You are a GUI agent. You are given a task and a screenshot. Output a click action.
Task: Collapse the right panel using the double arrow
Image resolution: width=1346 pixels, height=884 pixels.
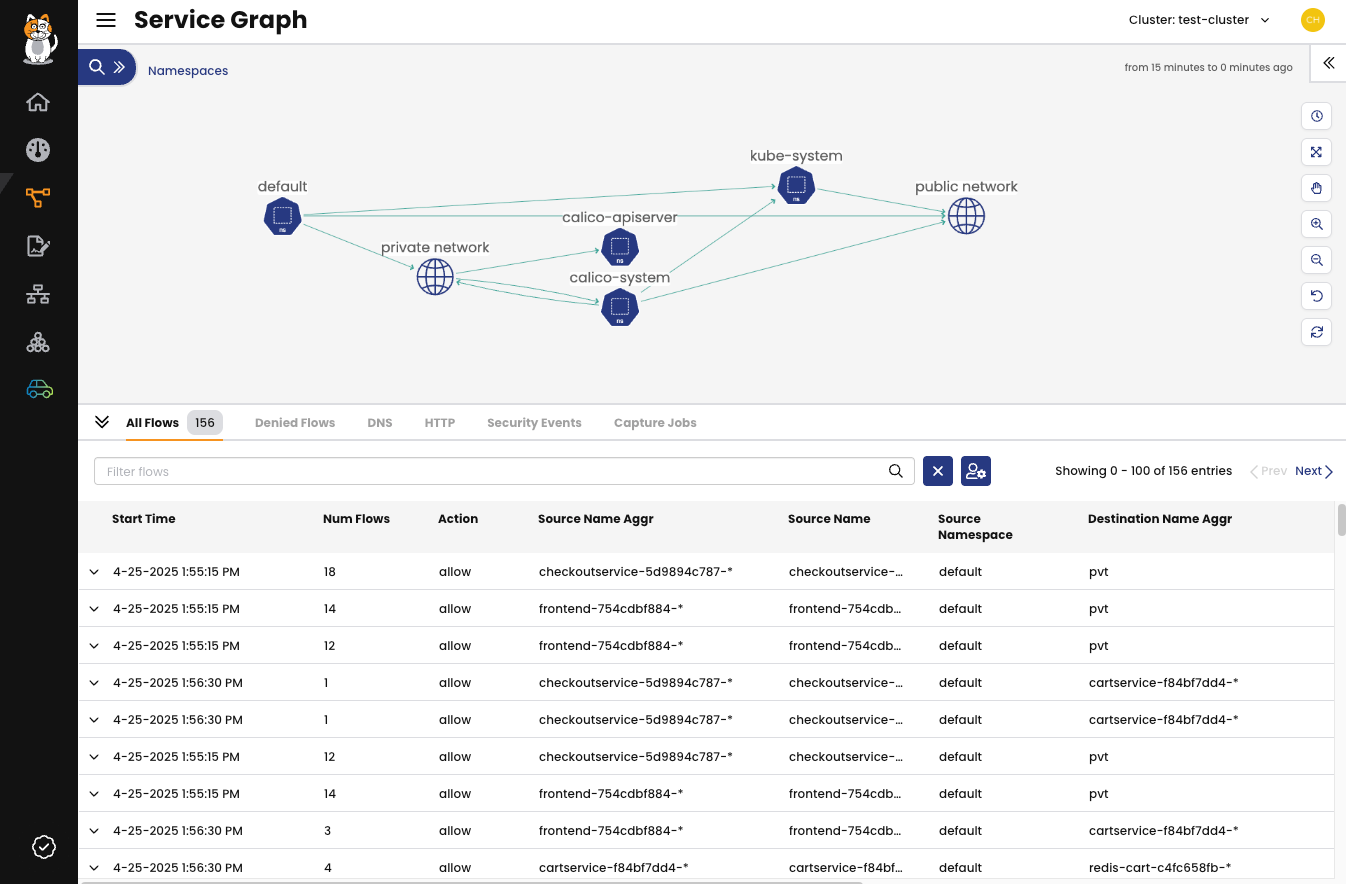pyautogui.click(x=1328, y=63)
